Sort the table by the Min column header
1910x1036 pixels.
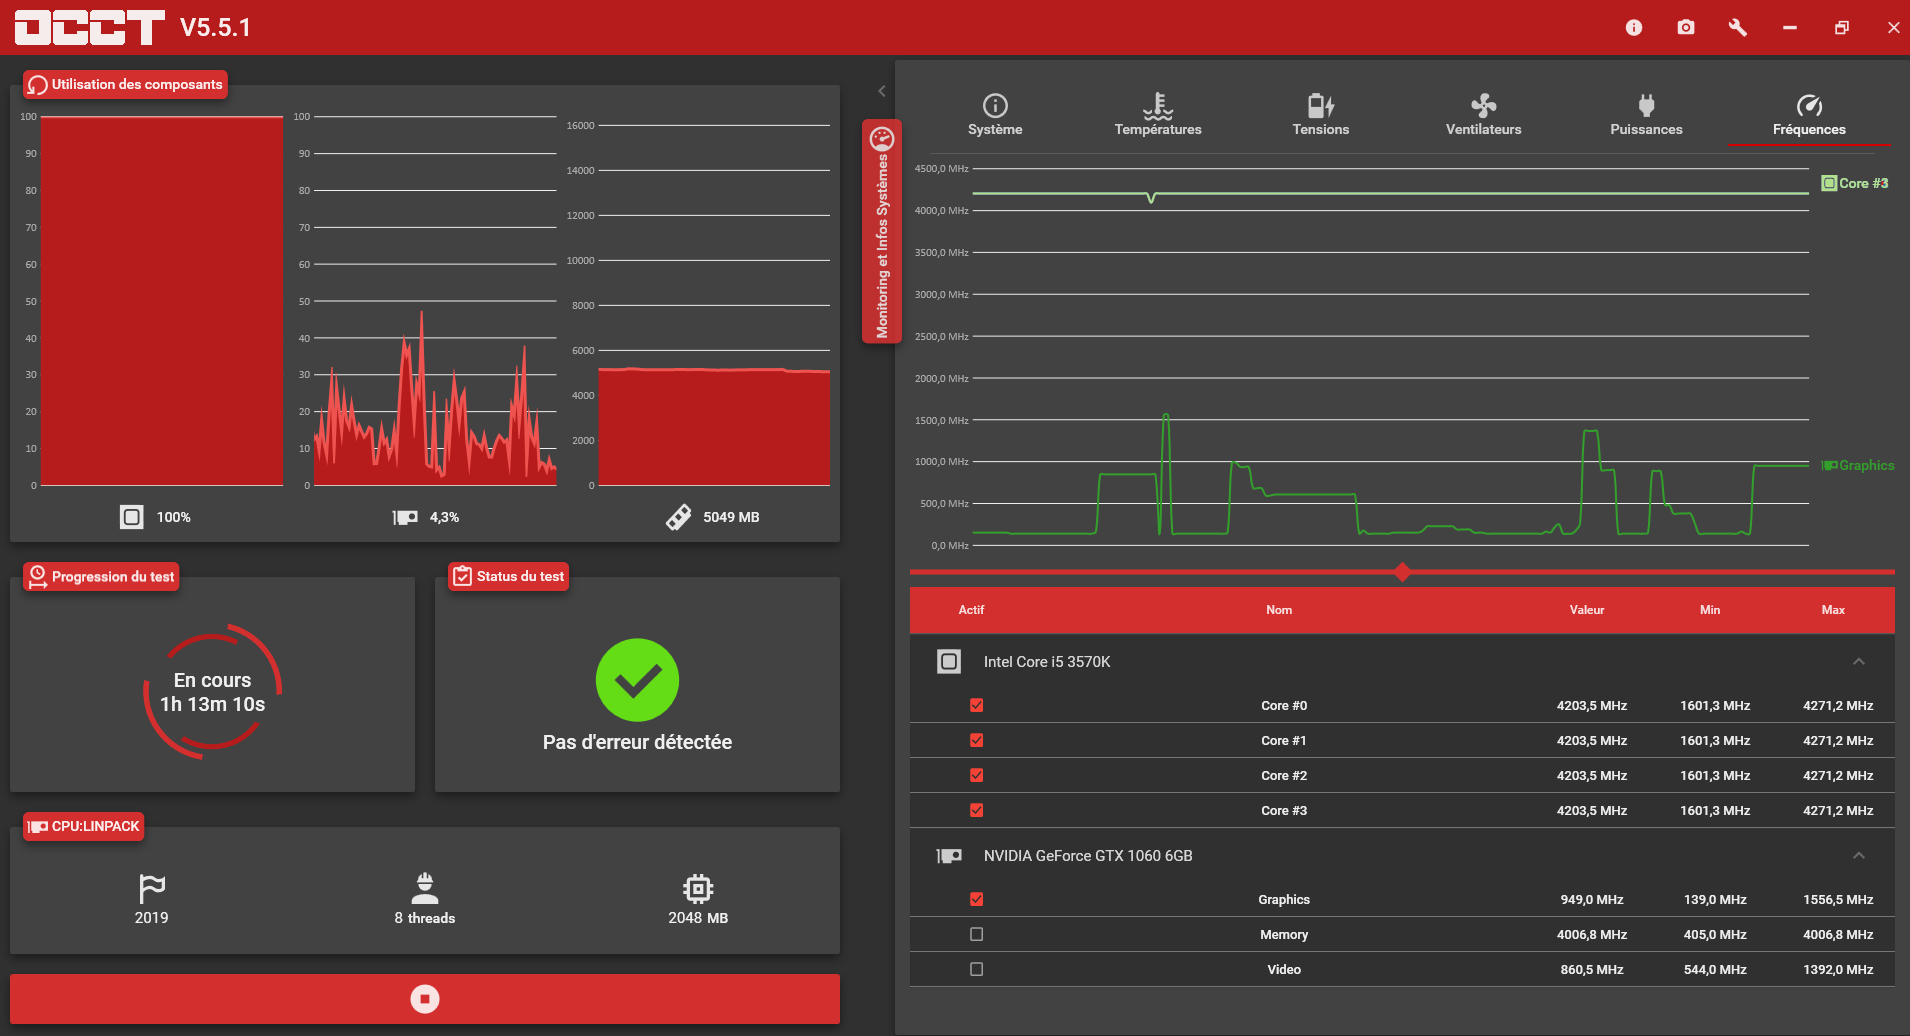pos(1710,610)
